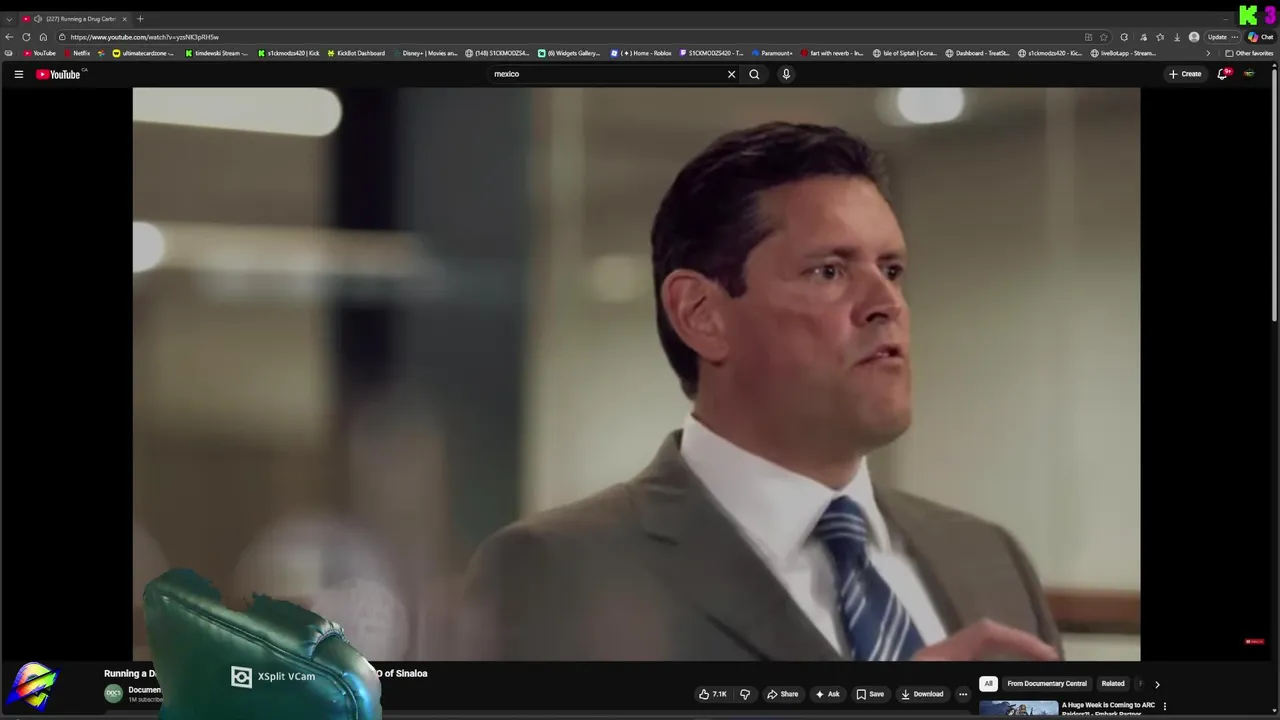This screenshot has height=720, width=1280.
Task: Close the Running a Drug Cartel tab
Action: 124,19
